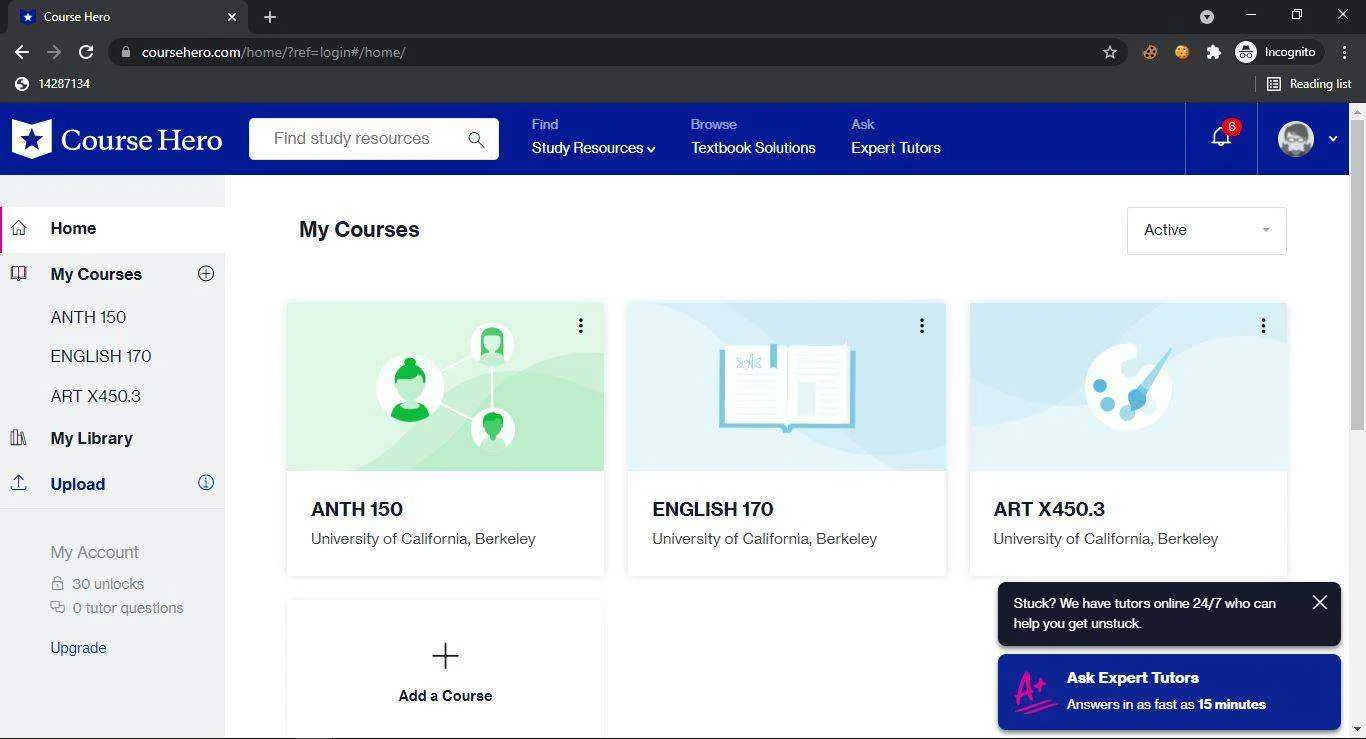Open ART X450.3 from sidebar list

click(95, 396)
